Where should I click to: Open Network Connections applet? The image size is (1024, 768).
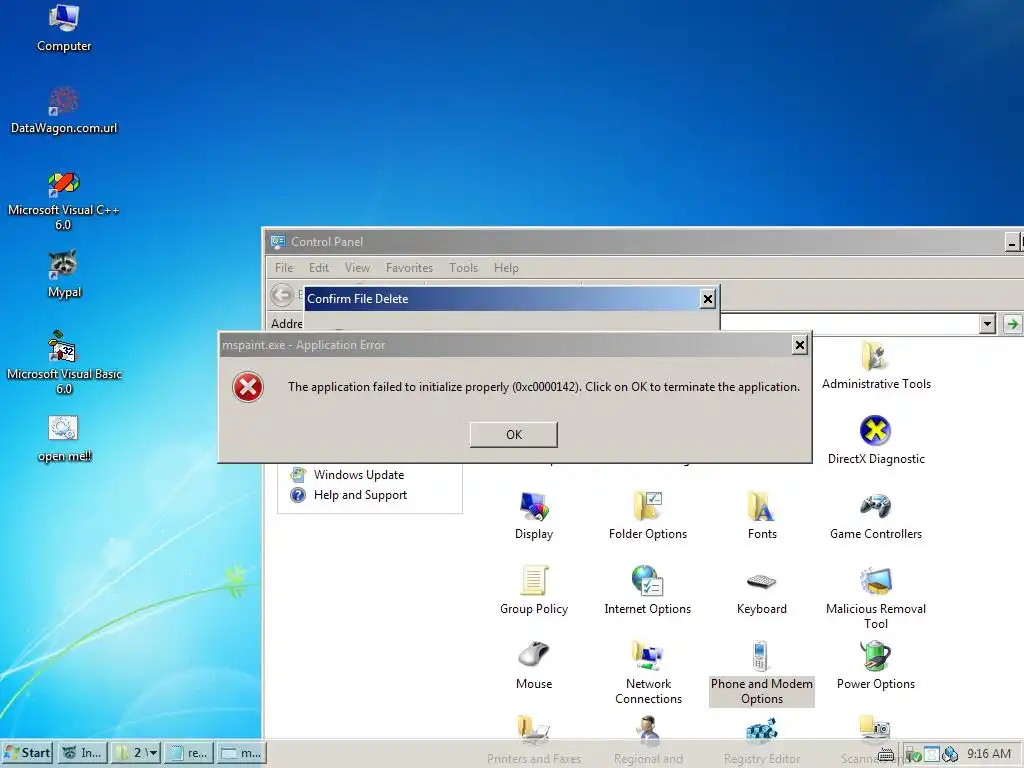tap(647, 673)
